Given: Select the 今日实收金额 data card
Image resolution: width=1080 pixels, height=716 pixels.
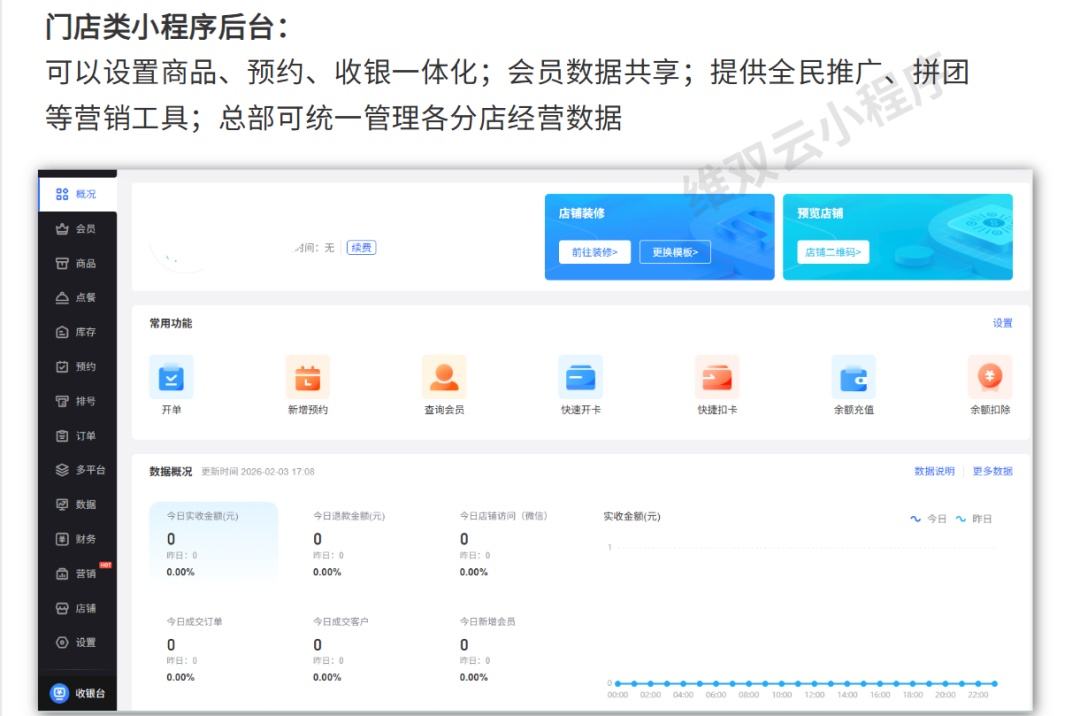Looking at the screenshot, I should click(x=213, y=541).
